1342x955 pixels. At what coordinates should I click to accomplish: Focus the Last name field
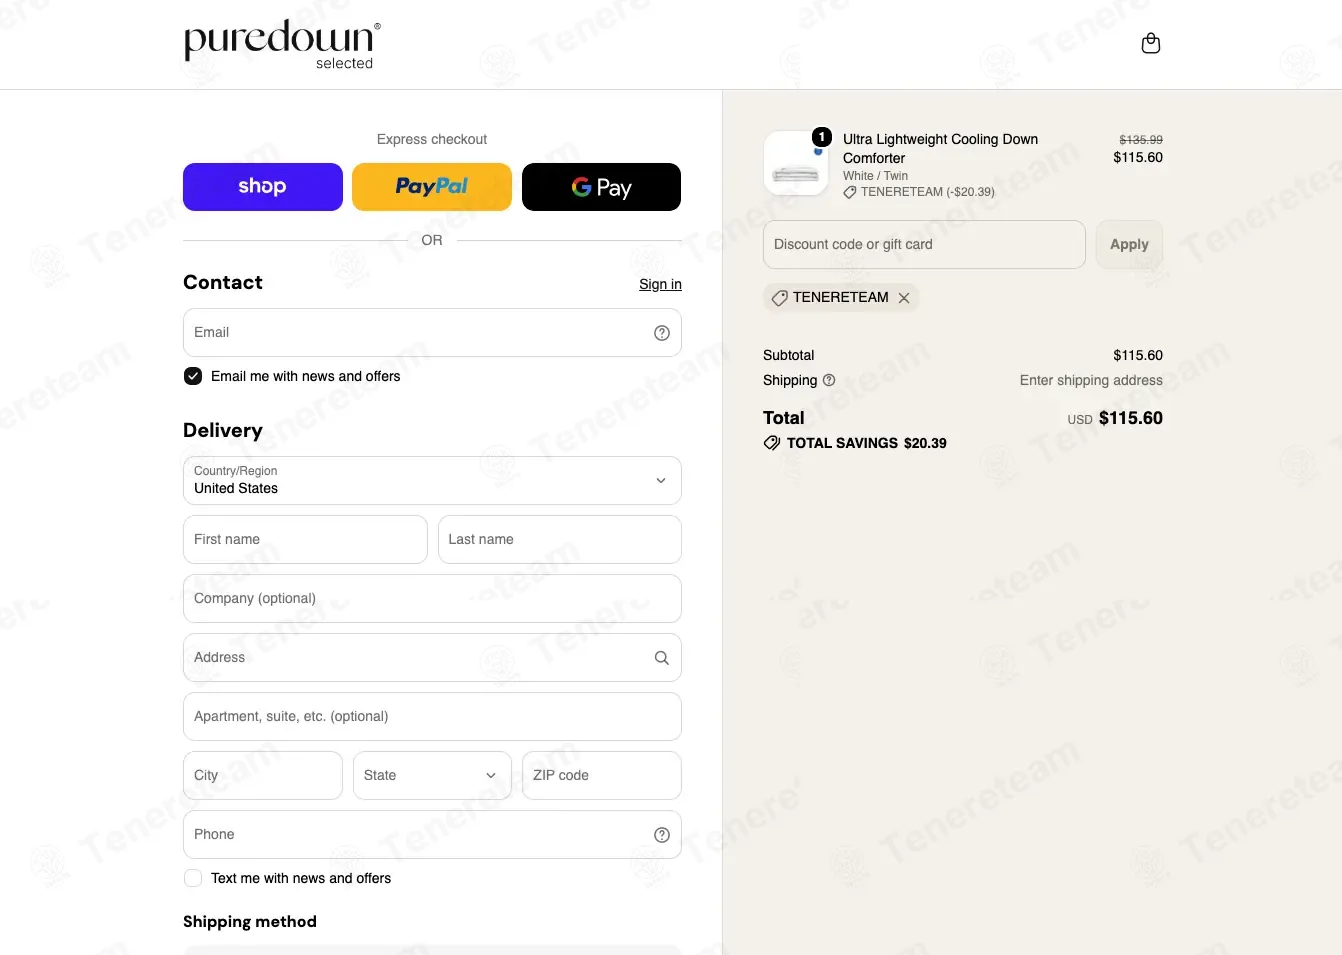[x=560, y=540]
